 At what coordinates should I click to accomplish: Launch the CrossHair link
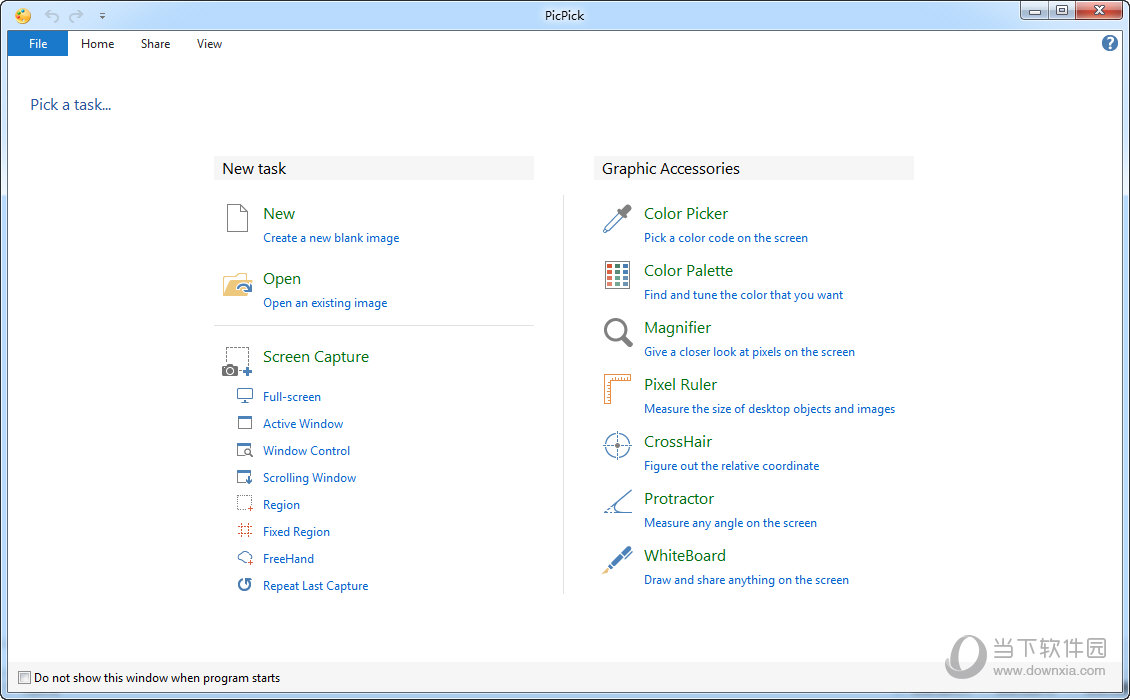[x=678, y=441]
